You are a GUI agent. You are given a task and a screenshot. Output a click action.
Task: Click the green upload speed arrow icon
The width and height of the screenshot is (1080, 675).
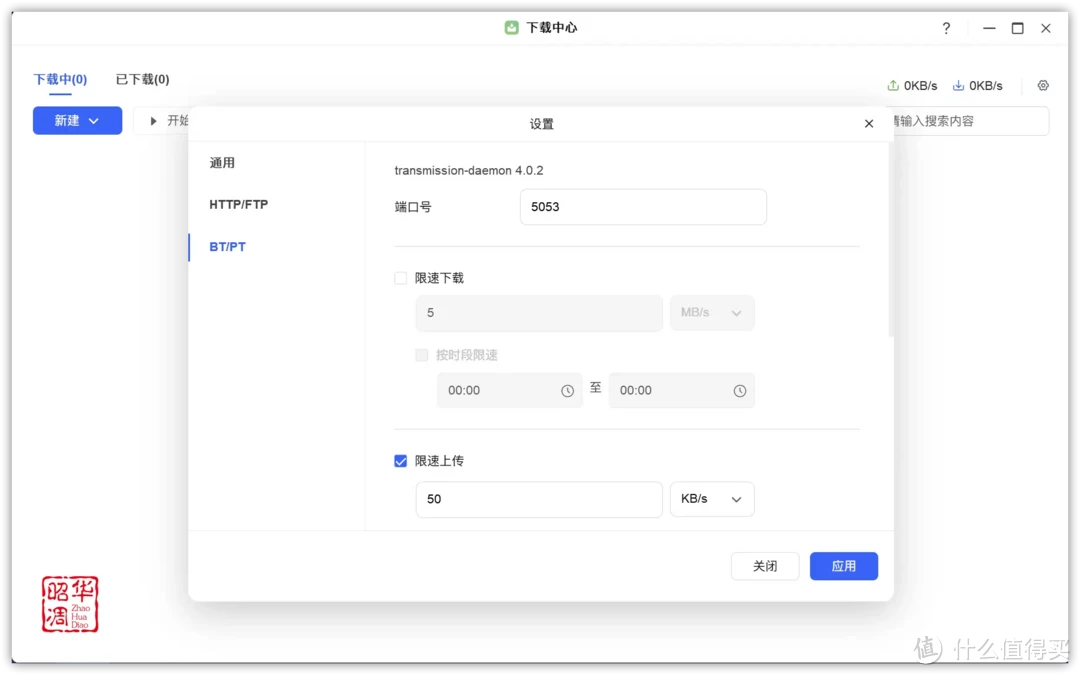[x=894, y=86]
